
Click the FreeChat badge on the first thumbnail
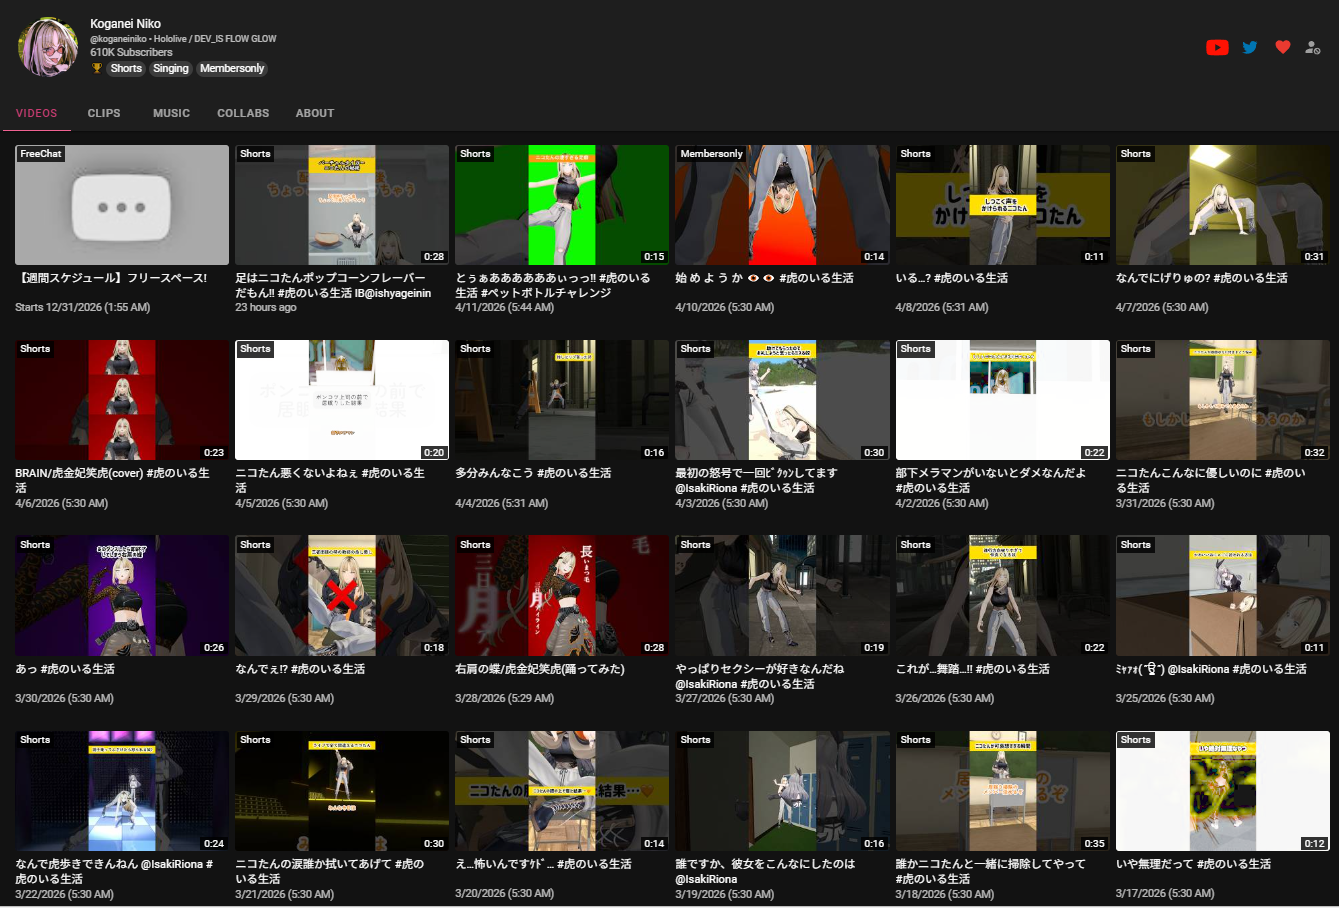click(x=41, y=154)
